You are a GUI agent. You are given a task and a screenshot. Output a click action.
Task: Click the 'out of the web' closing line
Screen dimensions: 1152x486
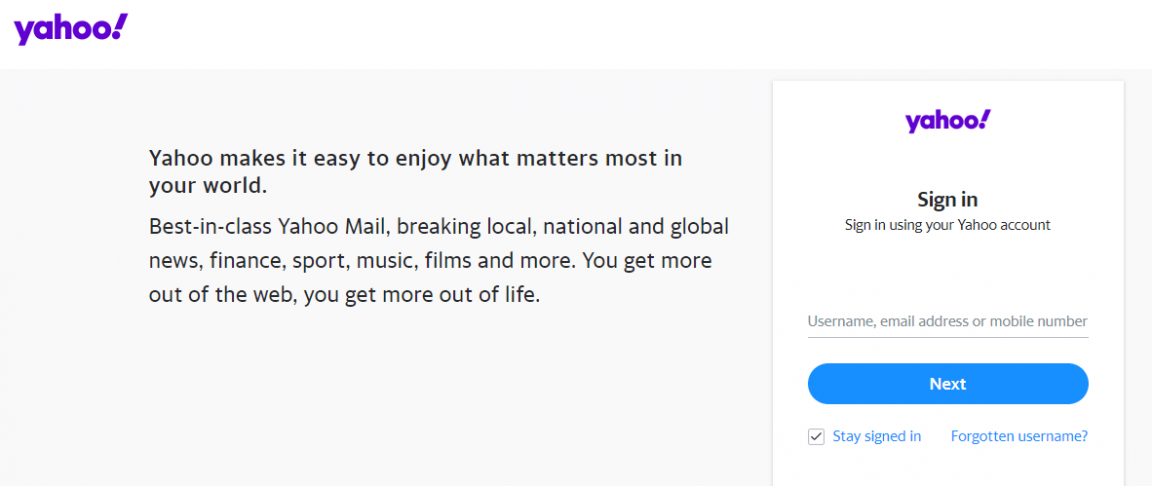(344, 296)
